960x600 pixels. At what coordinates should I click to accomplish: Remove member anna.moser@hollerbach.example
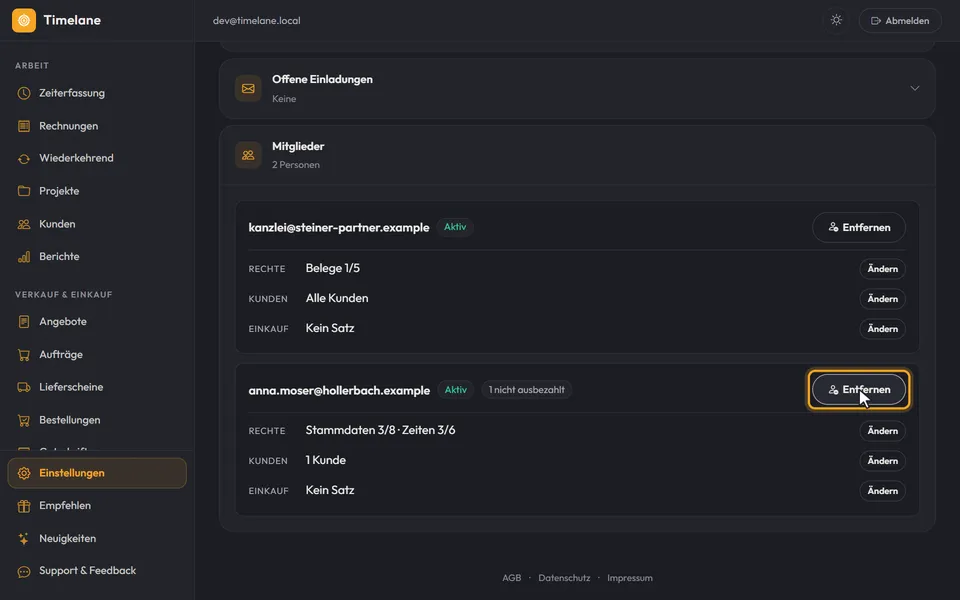(x=858, y=389)
